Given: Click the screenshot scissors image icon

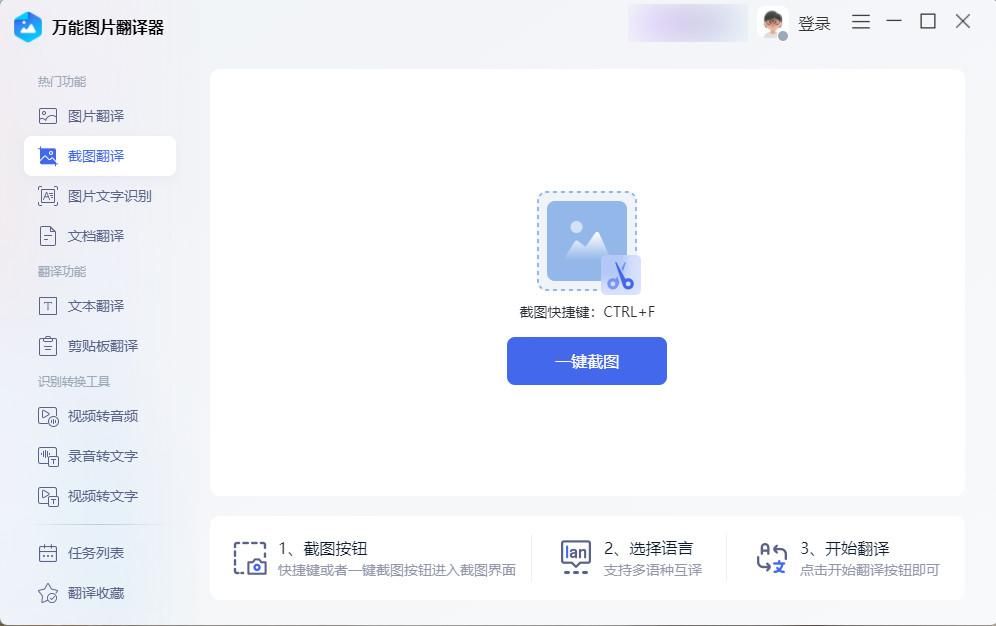Looking at the screenshot, I should pos(588,243).
